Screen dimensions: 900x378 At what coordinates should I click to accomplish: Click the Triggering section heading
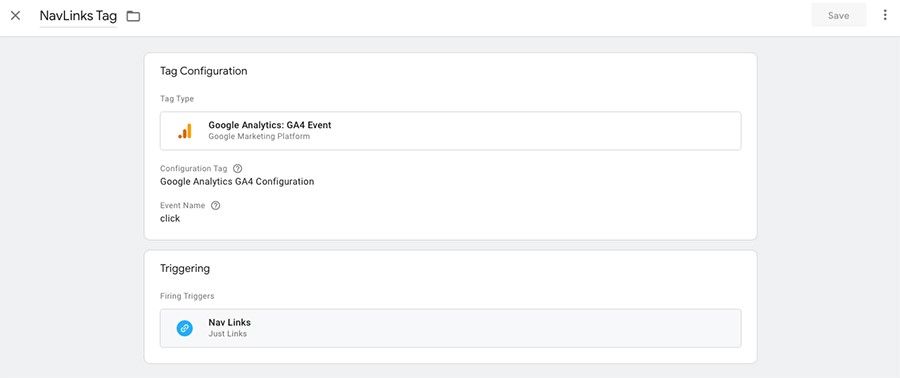pyautogui.click(x=185, y=268)
